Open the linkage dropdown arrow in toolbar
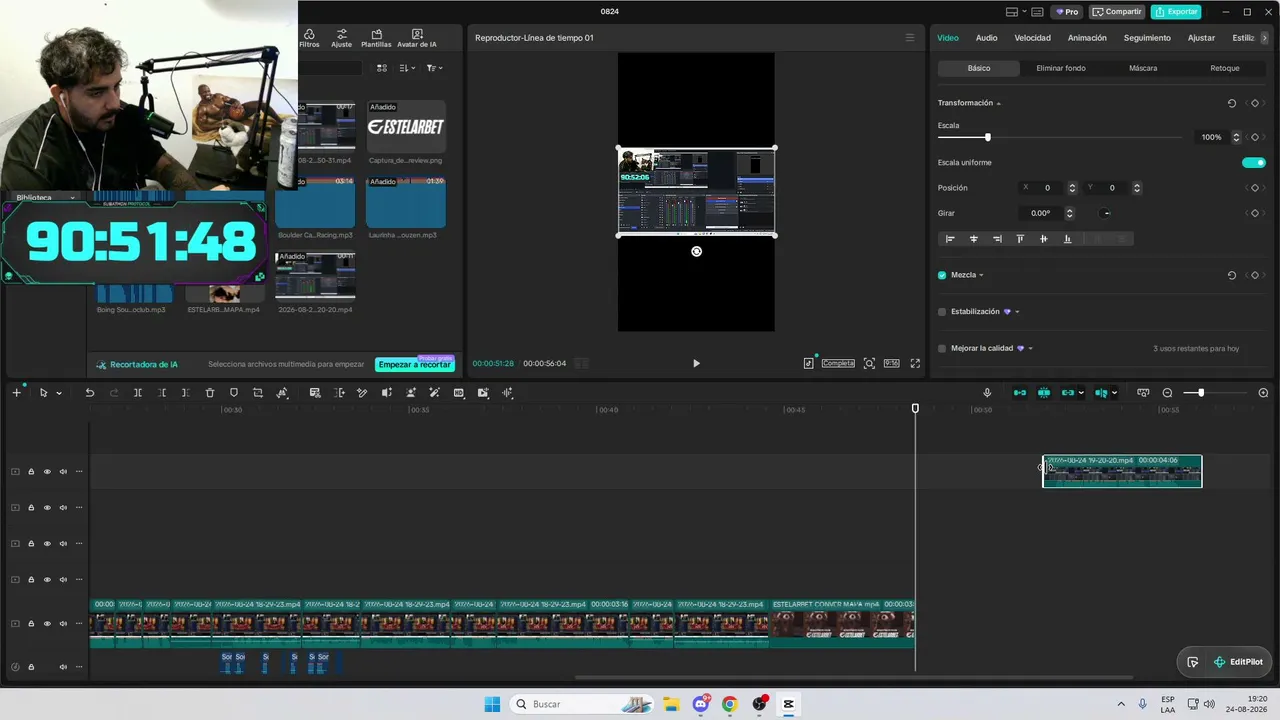Screen dimensions: 1280x720 click(x=1081, y=394)
